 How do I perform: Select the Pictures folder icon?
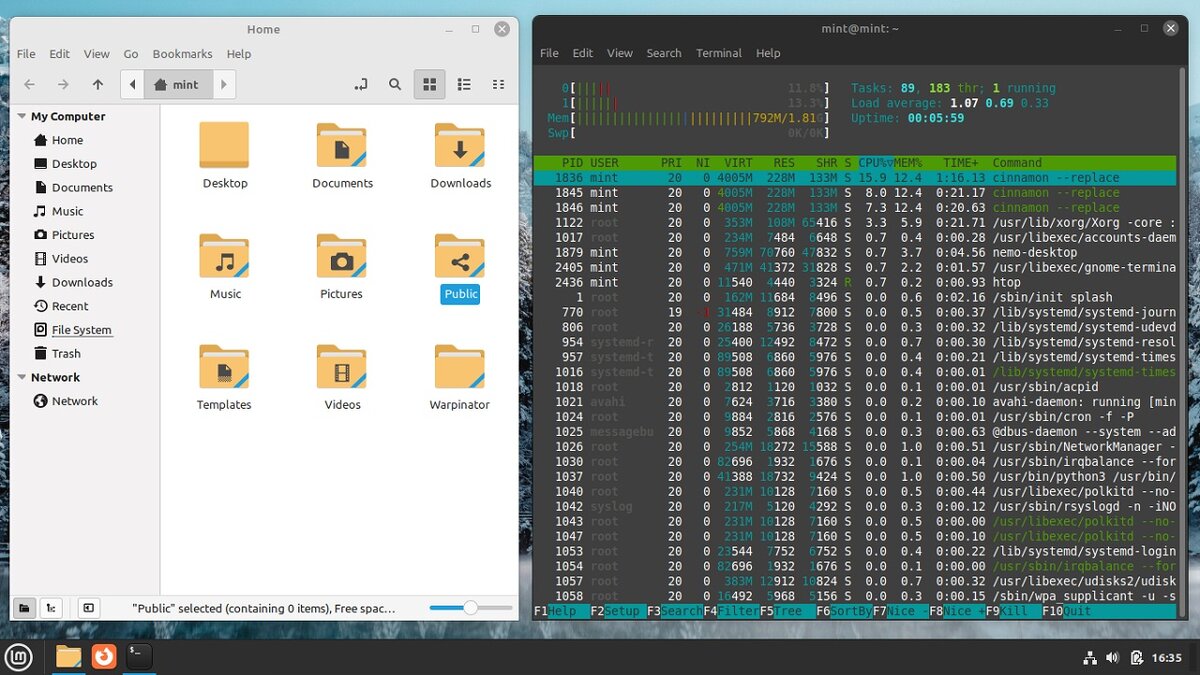(342, 256)
